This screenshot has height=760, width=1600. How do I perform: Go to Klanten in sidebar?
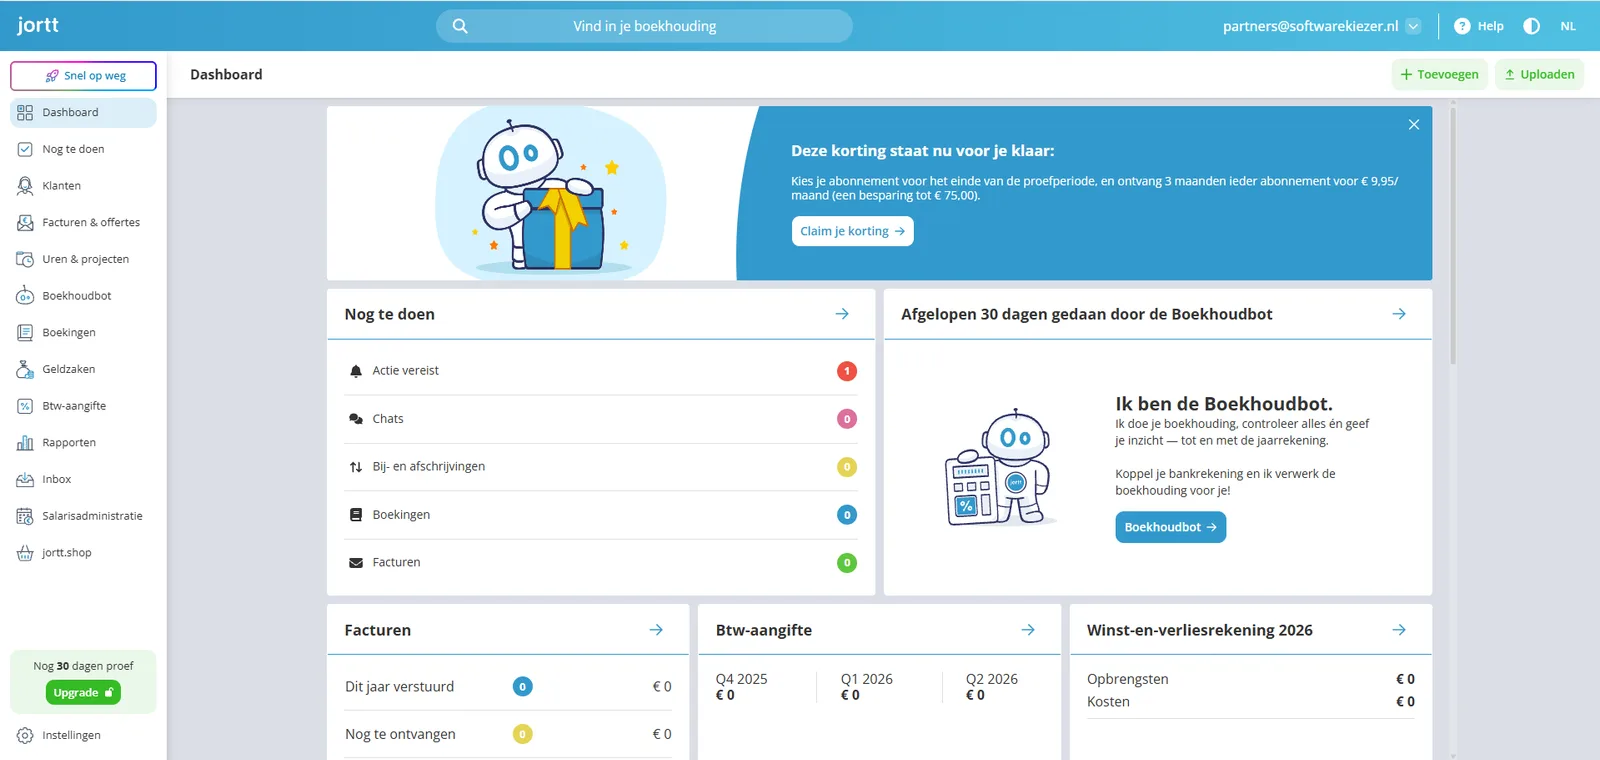tap(84, 186)
